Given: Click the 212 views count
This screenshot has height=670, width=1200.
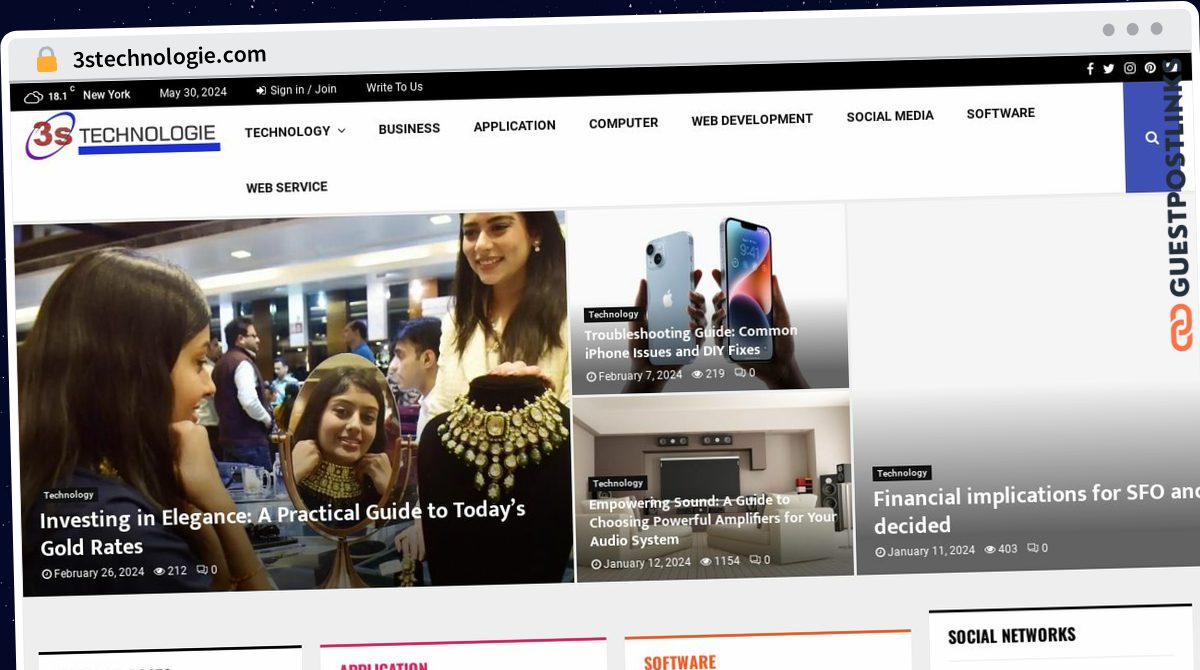Looking at the screenshot, I should point(177,571).
